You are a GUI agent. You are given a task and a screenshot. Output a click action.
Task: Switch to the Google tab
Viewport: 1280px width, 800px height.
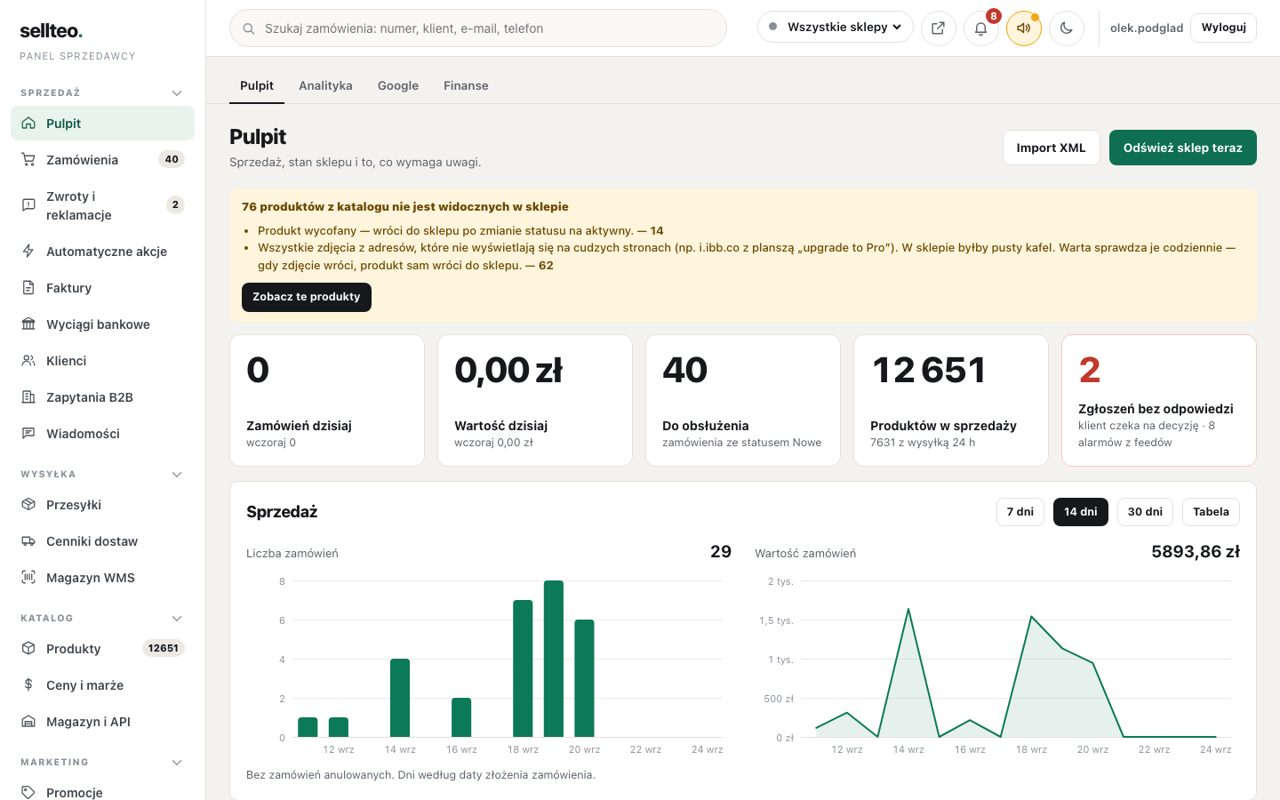pyautogui.click(x=398, y=86)
